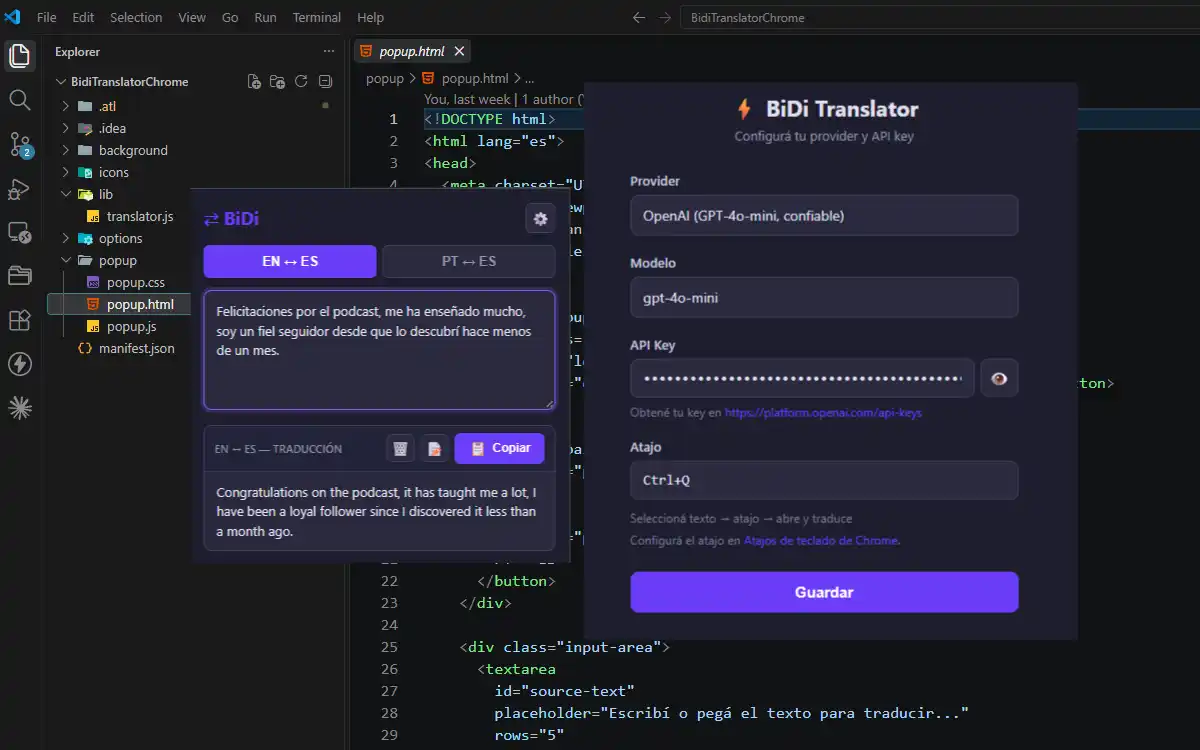The width and height of the screenshot is (1200, 750).
Task: Open Source Control view with badge 2
Action: pos(20,144)
